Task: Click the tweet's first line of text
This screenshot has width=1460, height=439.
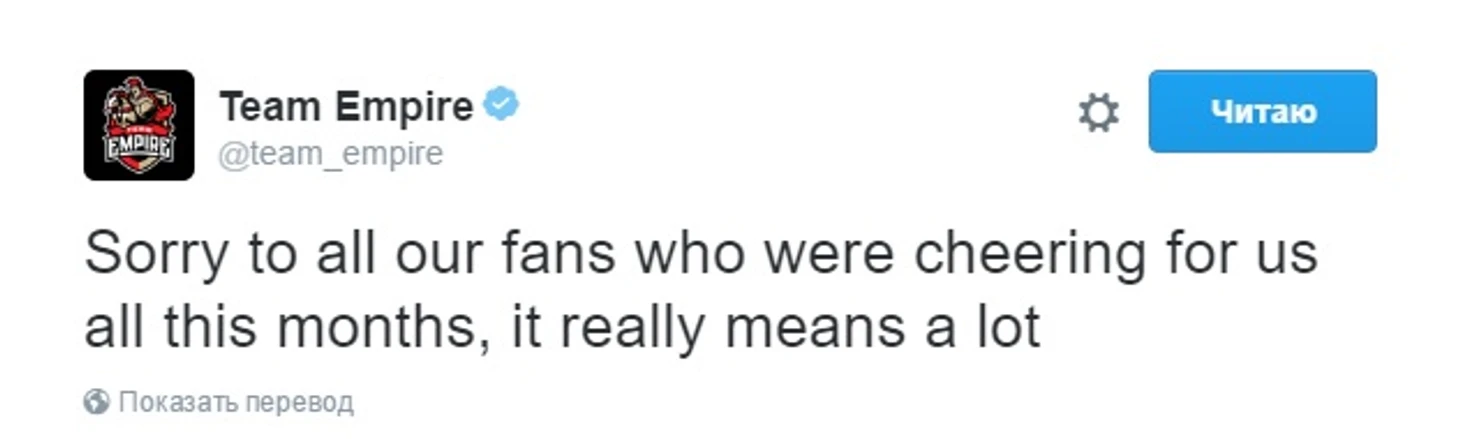Action: tap(700, 256)
